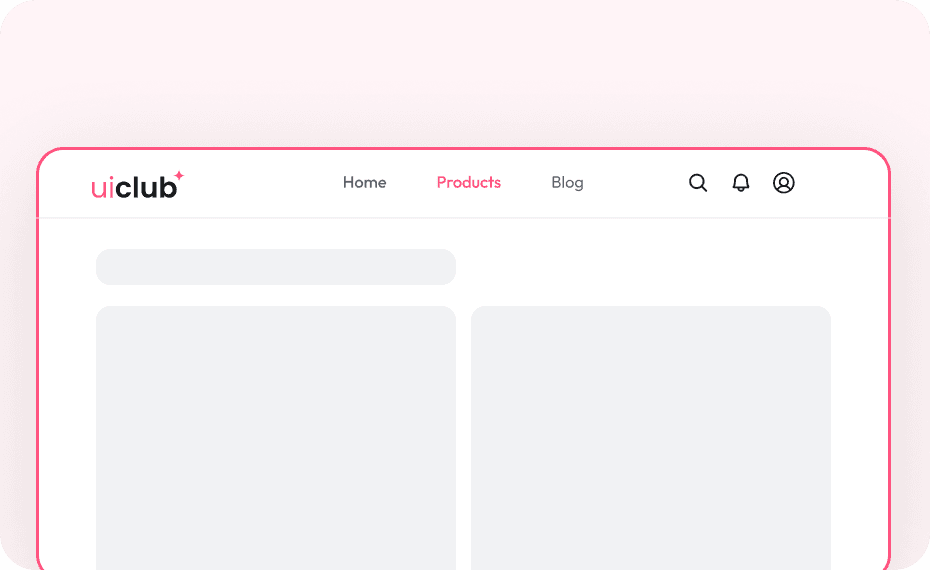Switch to the Home tab in the header
The width and height of the screenshot is (930, 570).
(364, 183)
